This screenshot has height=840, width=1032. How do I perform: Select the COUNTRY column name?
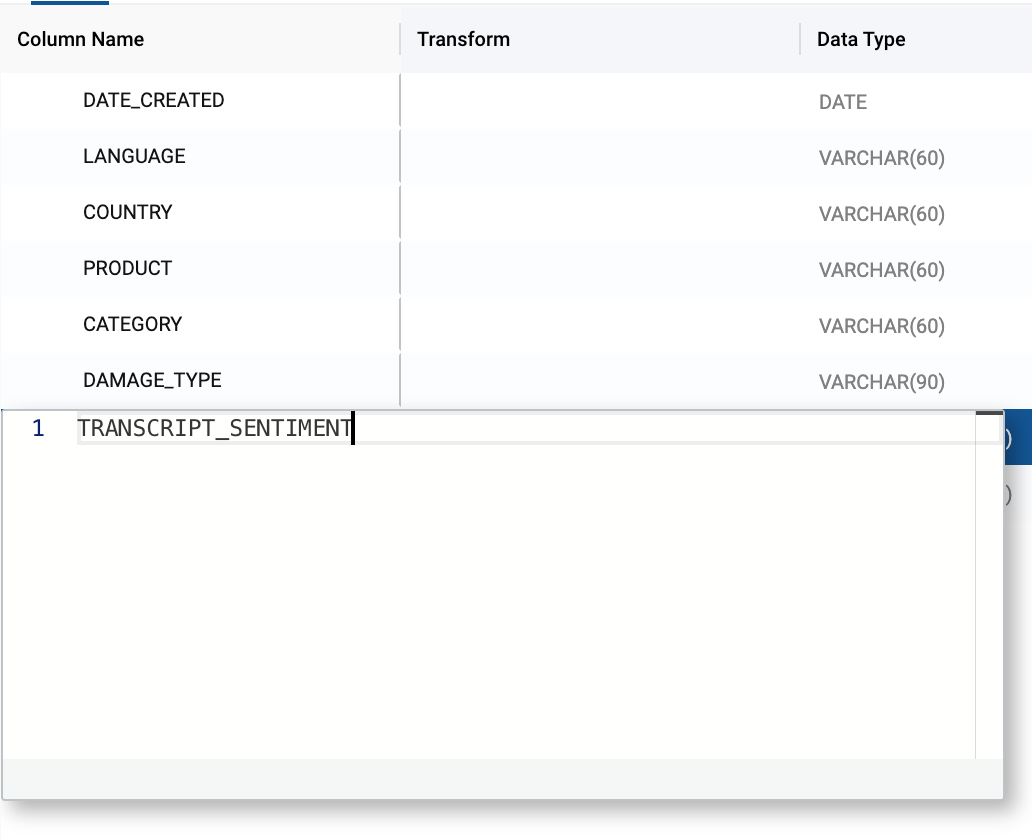click(x=128, y=212)
